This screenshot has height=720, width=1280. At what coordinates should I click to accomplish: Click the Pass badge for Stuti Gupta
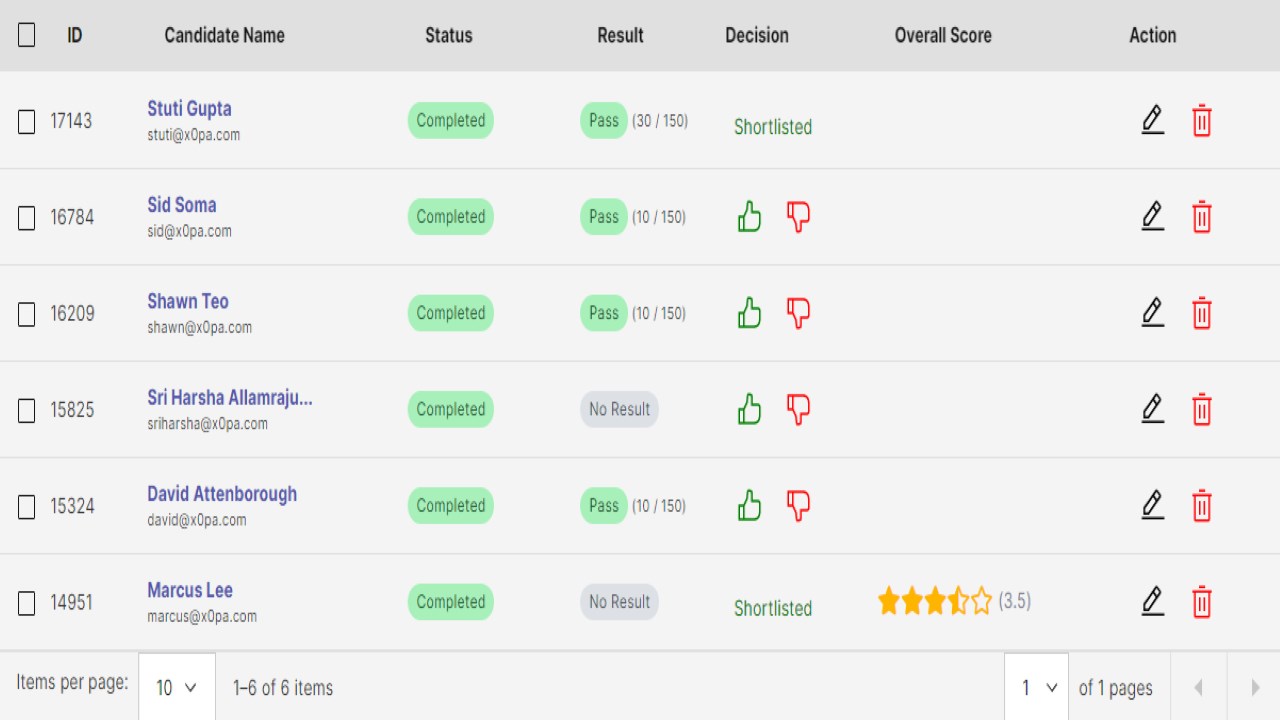coord(604,120)
